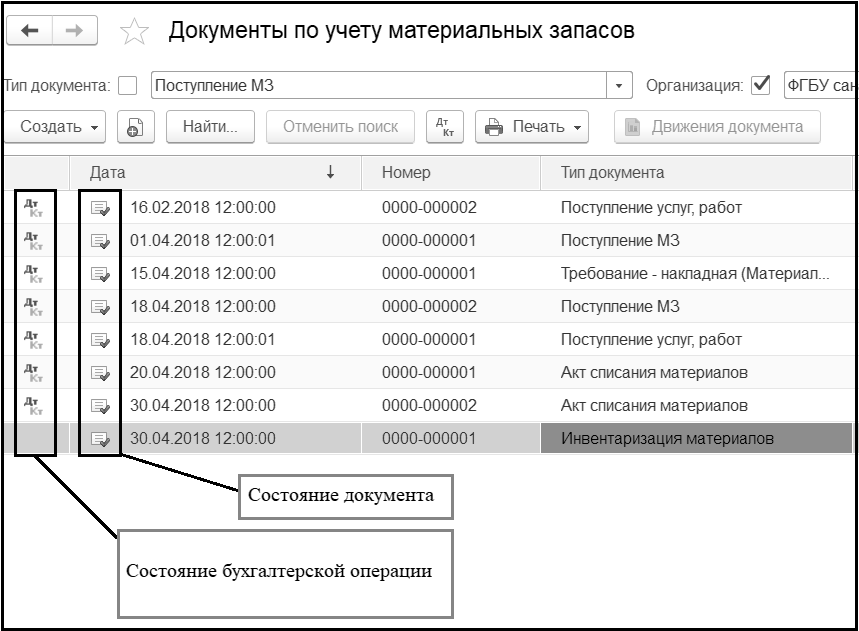Click the Найти... button
This screenshot has height=631, width=859.
click(210, 127)
